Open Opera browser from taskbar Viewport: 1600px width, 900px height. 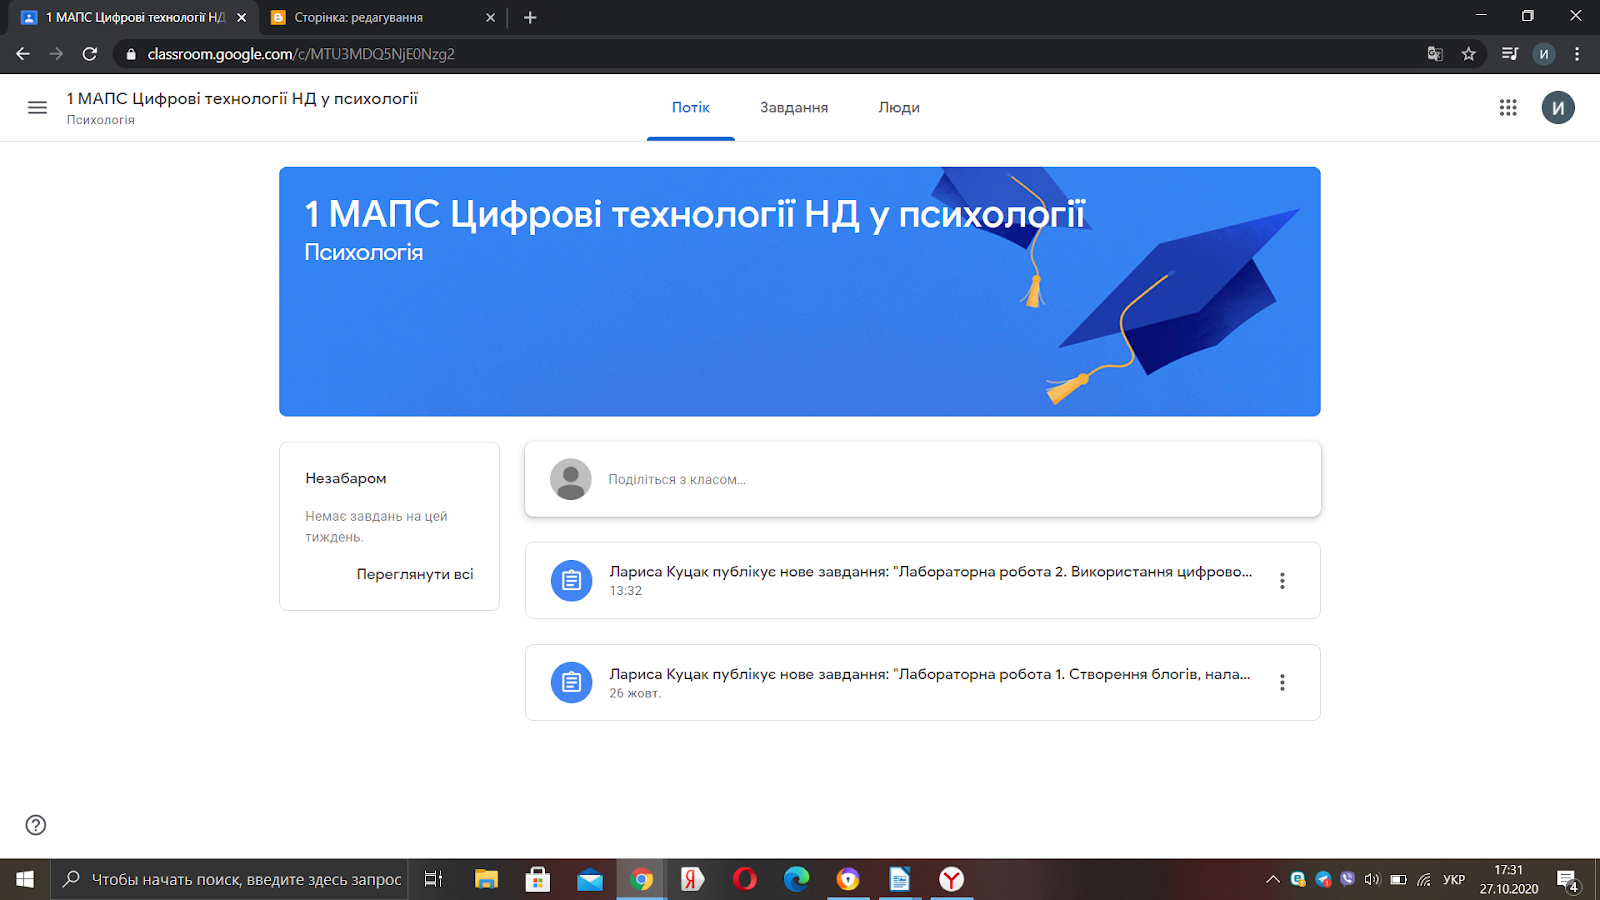(x=745, y=879)
